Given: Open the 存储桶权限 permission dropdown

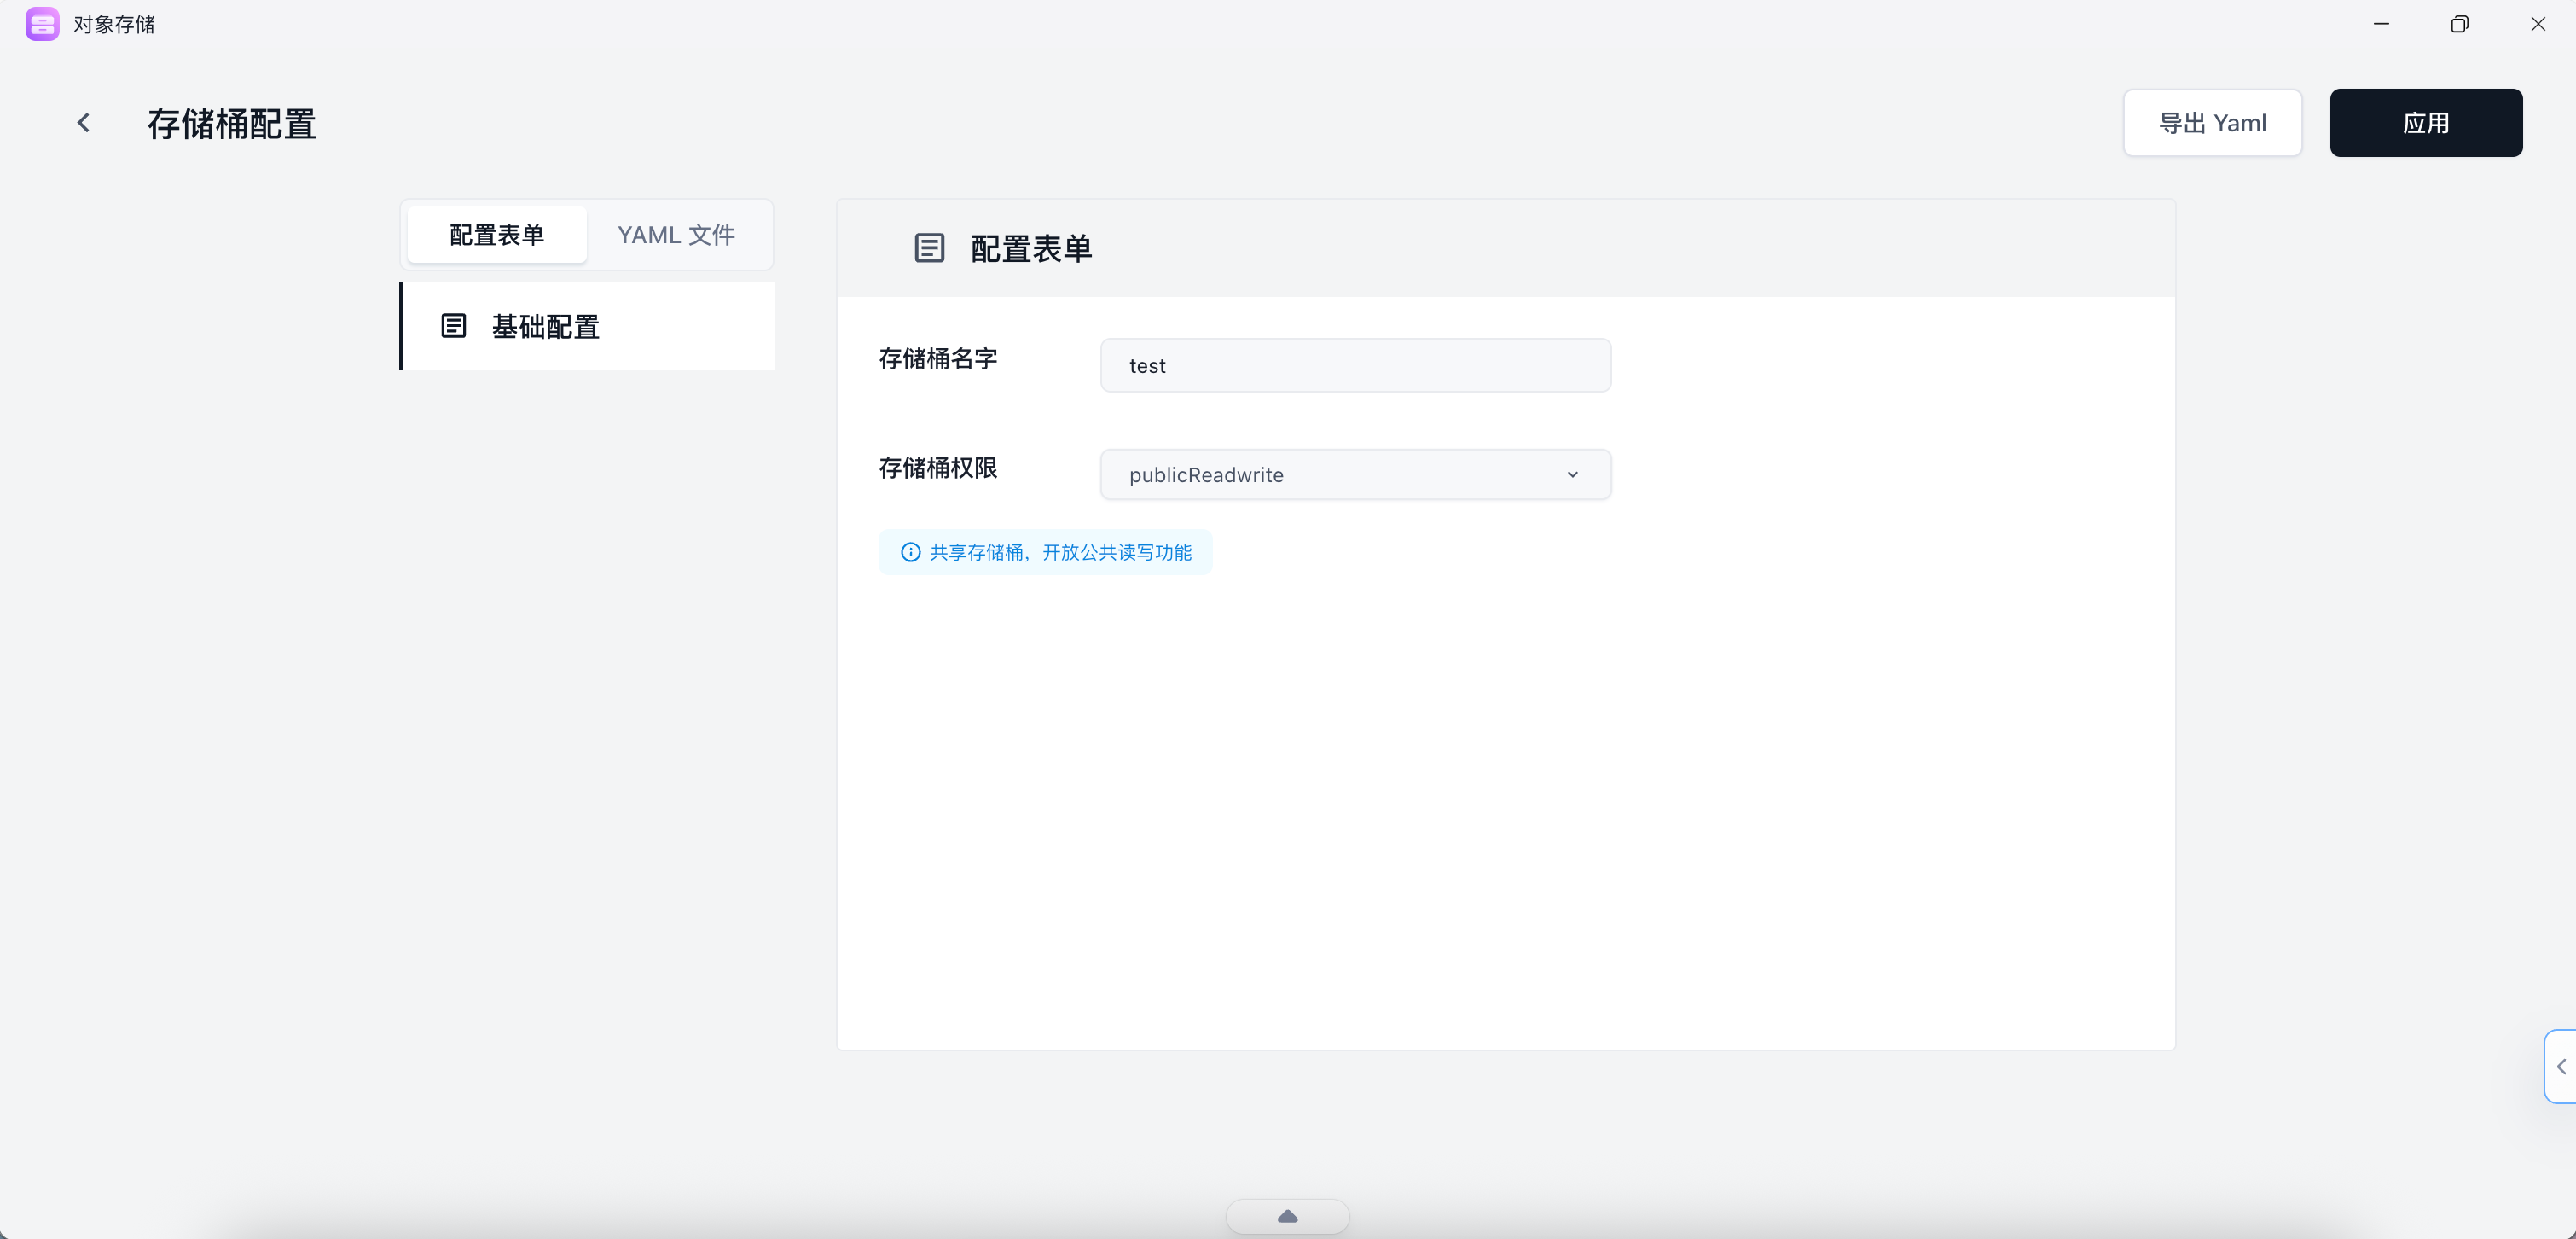Looking at the screenshot, I should pyautogui.click(x=1355, y=474).
